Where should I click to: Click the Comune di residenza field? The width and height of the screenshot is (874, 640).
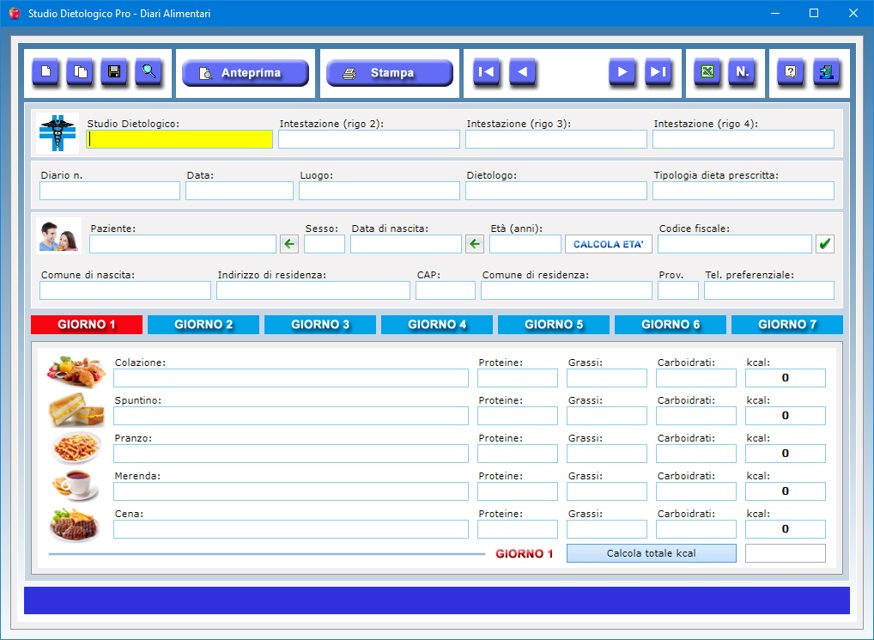click(567, 290)
